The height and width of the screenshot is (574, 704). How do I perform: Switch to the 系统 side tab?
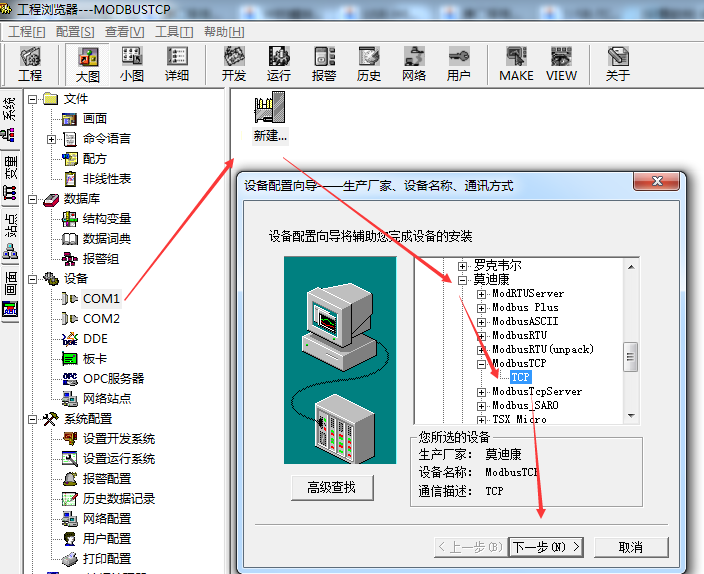click(x=9, y=119)
